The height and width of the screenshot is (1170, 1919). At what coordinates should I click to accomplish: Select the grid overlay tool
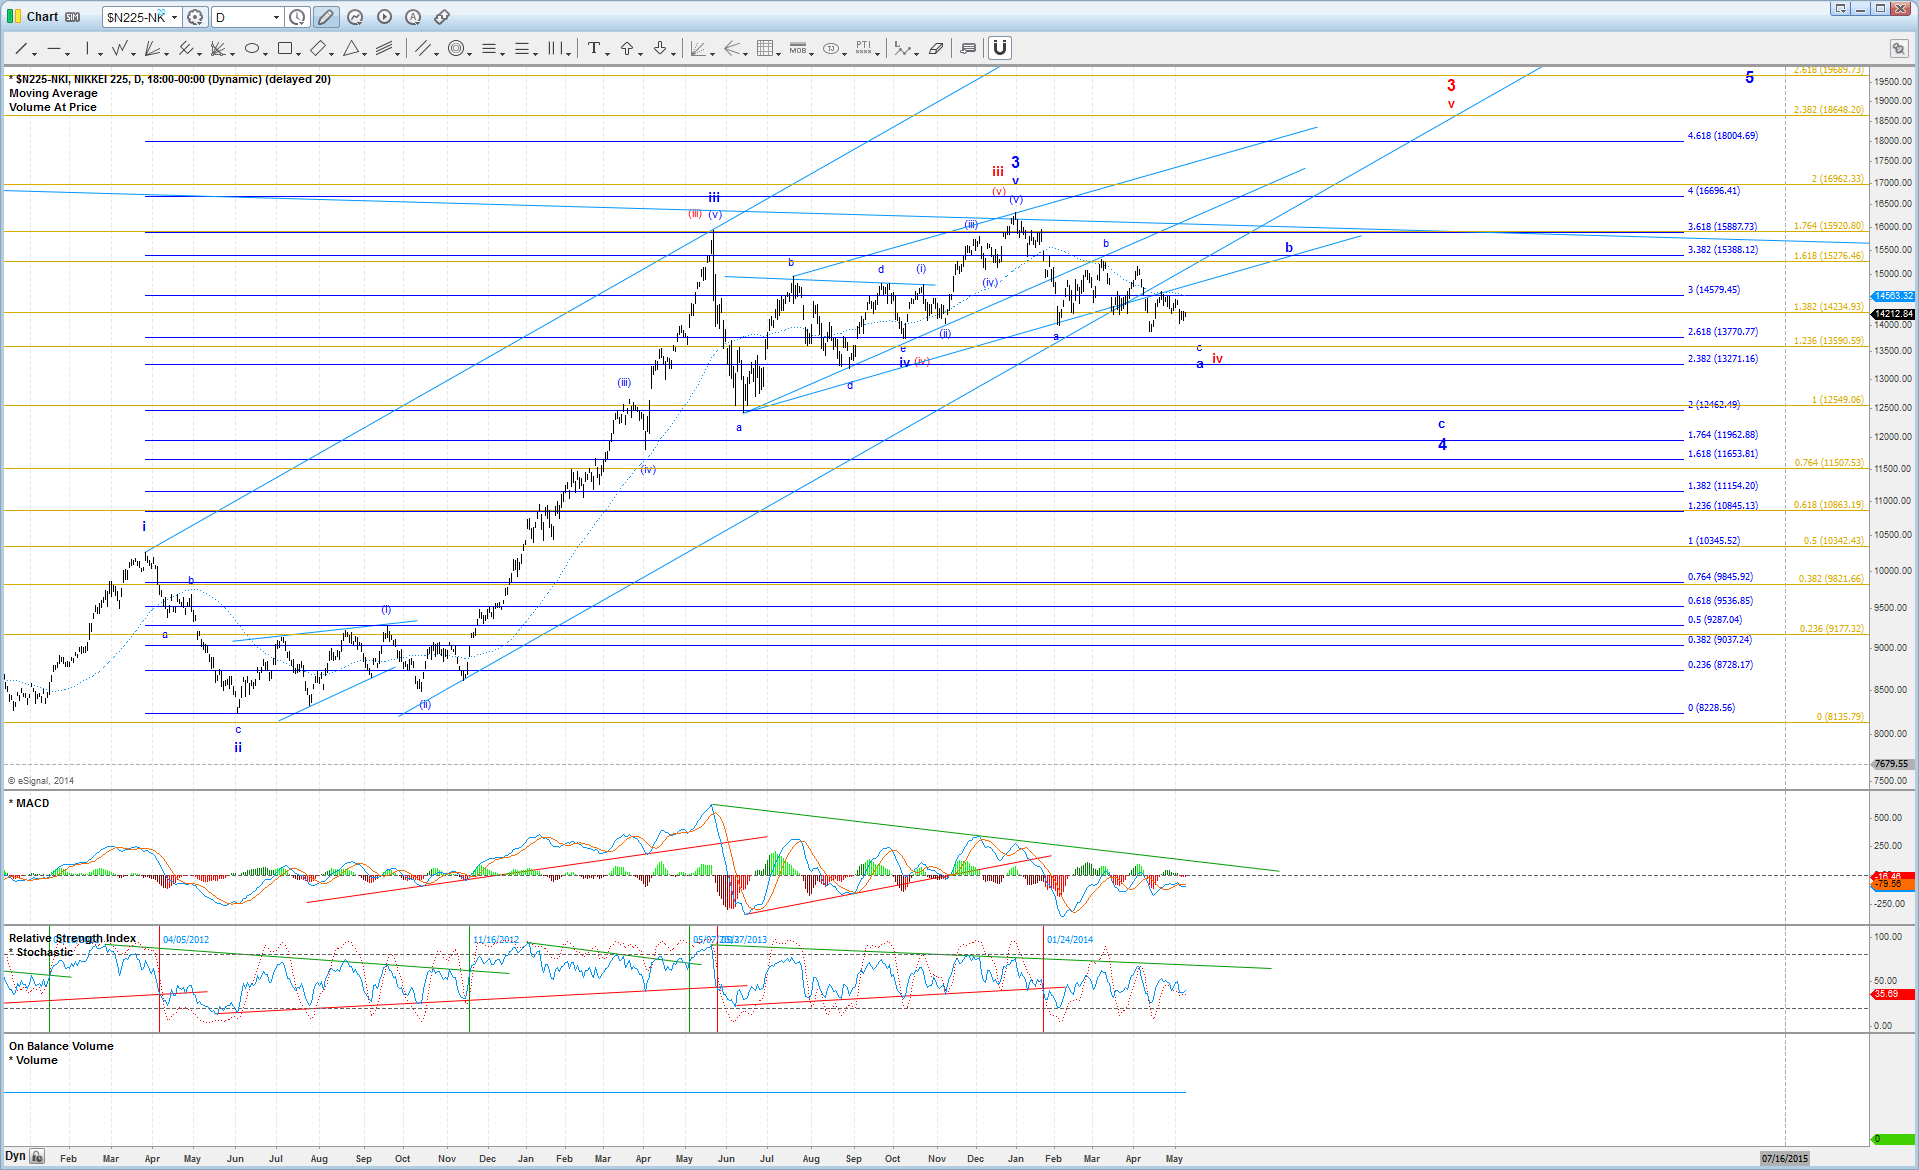(765, 48)
